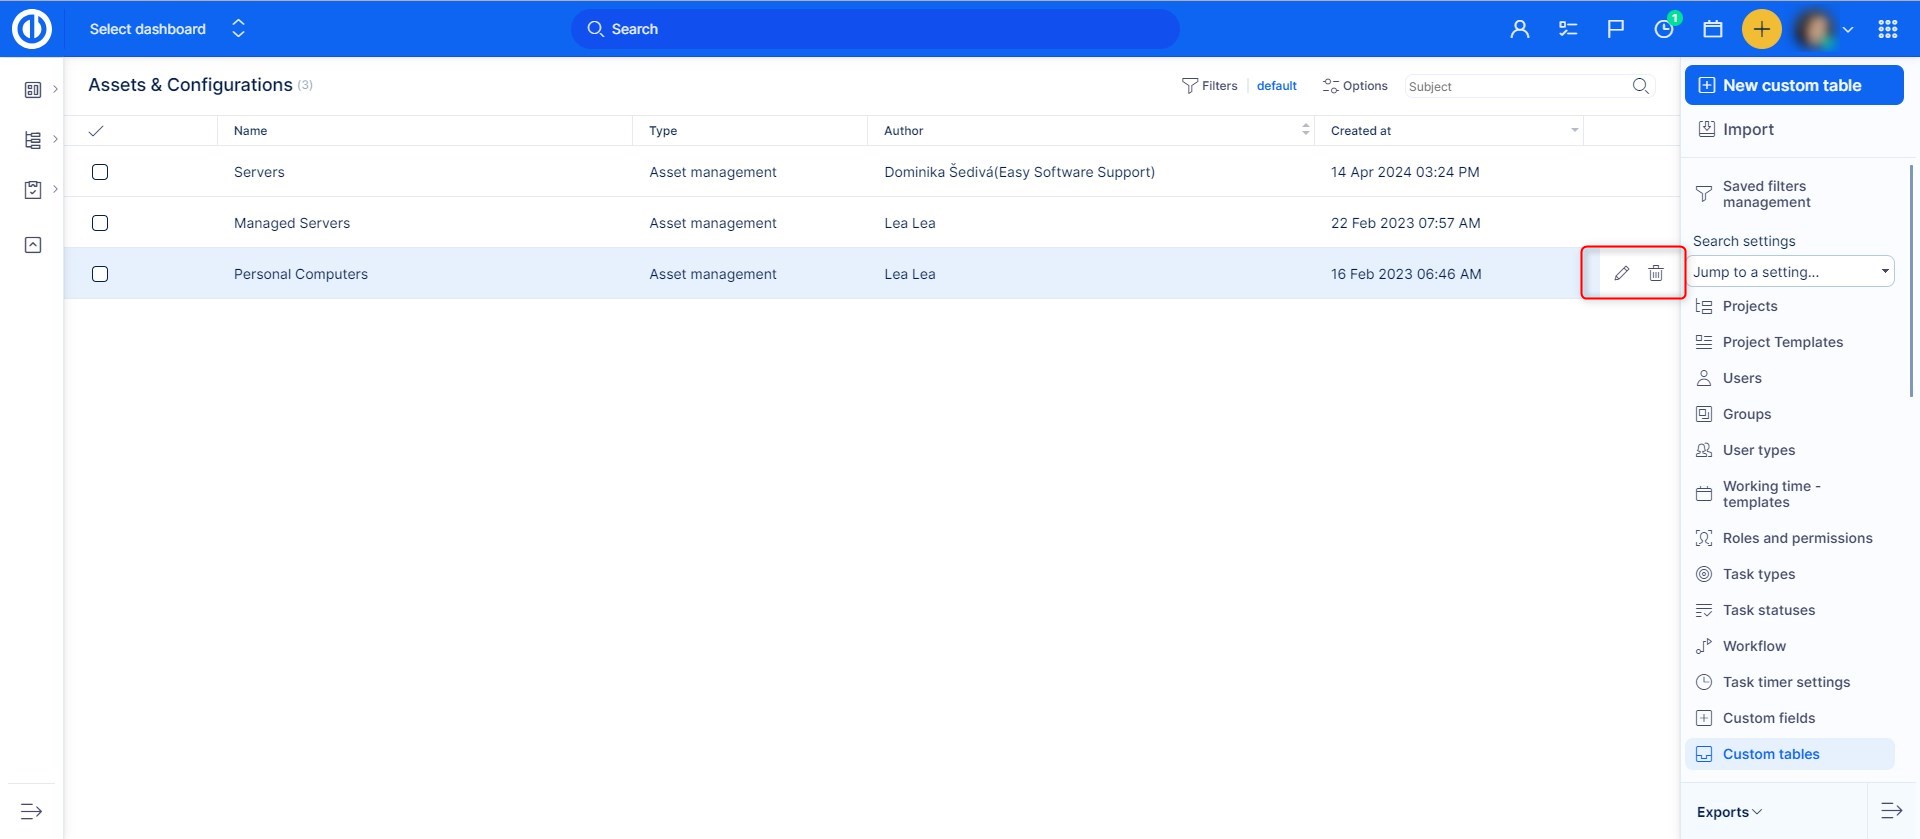Expand the Exports section
1920x839 pixels.
[1729, 812]
